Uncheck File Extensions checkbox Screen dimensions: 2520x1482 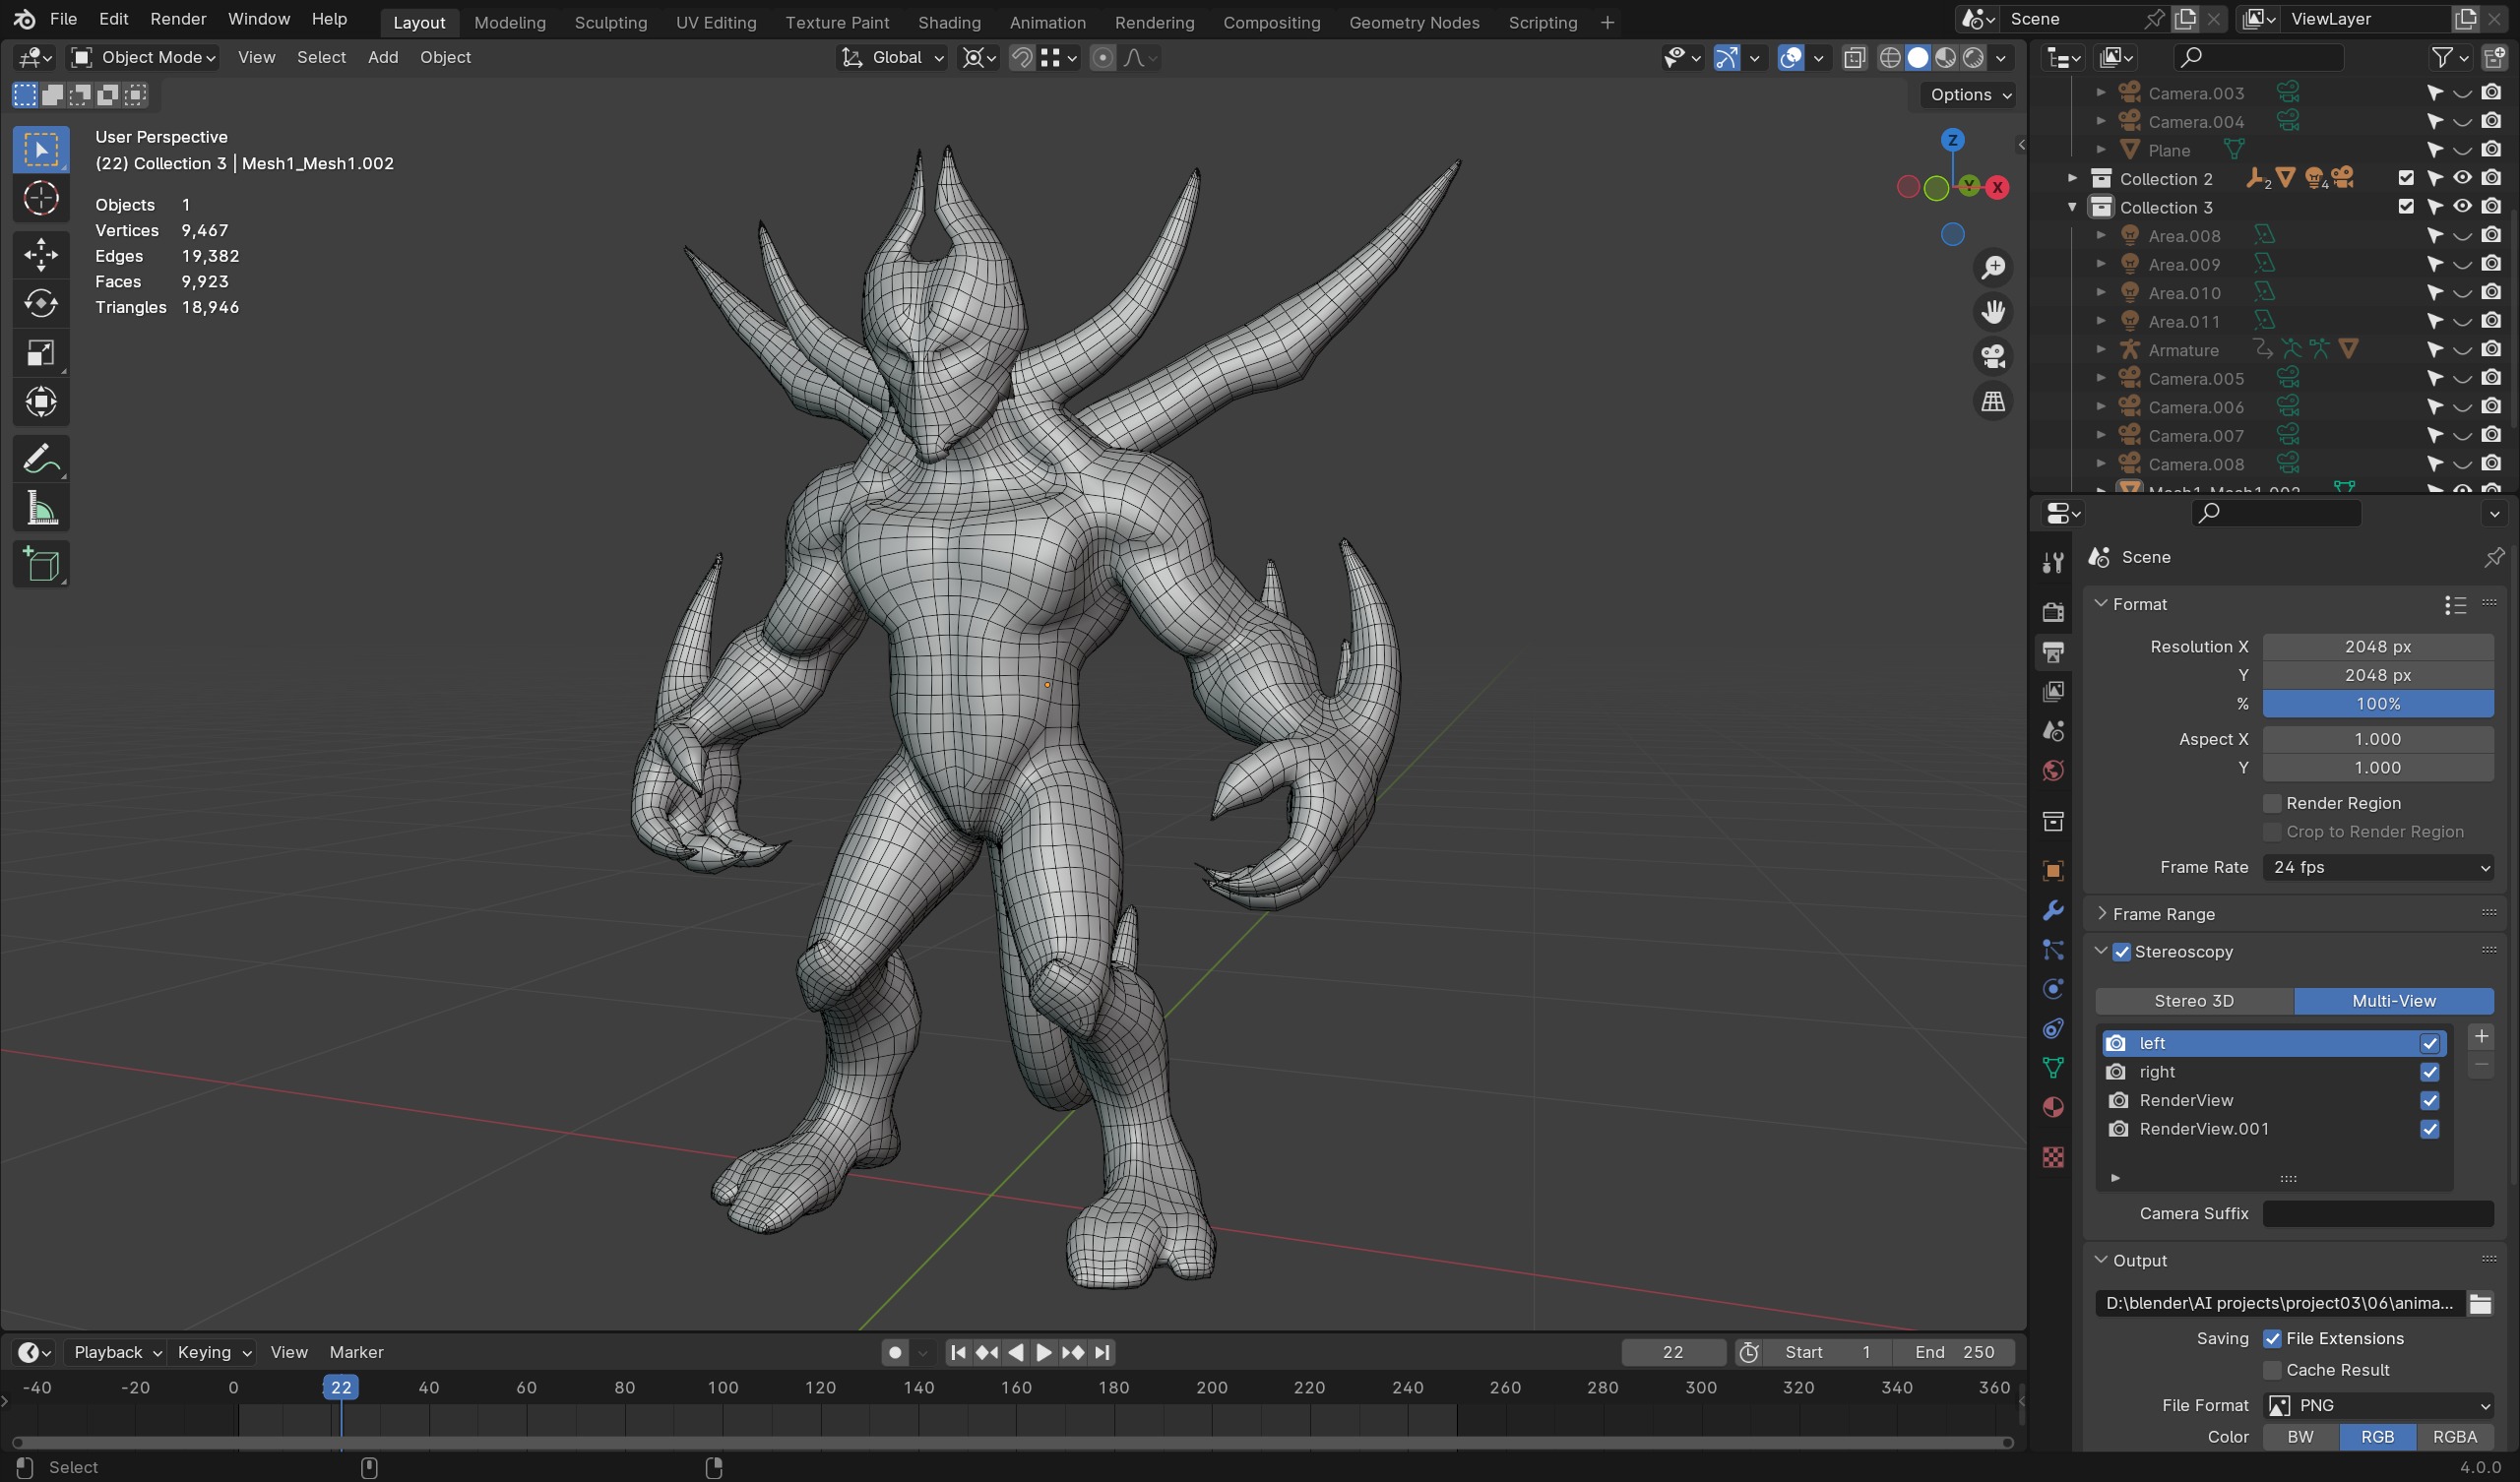click(x=2272, y=1339)
